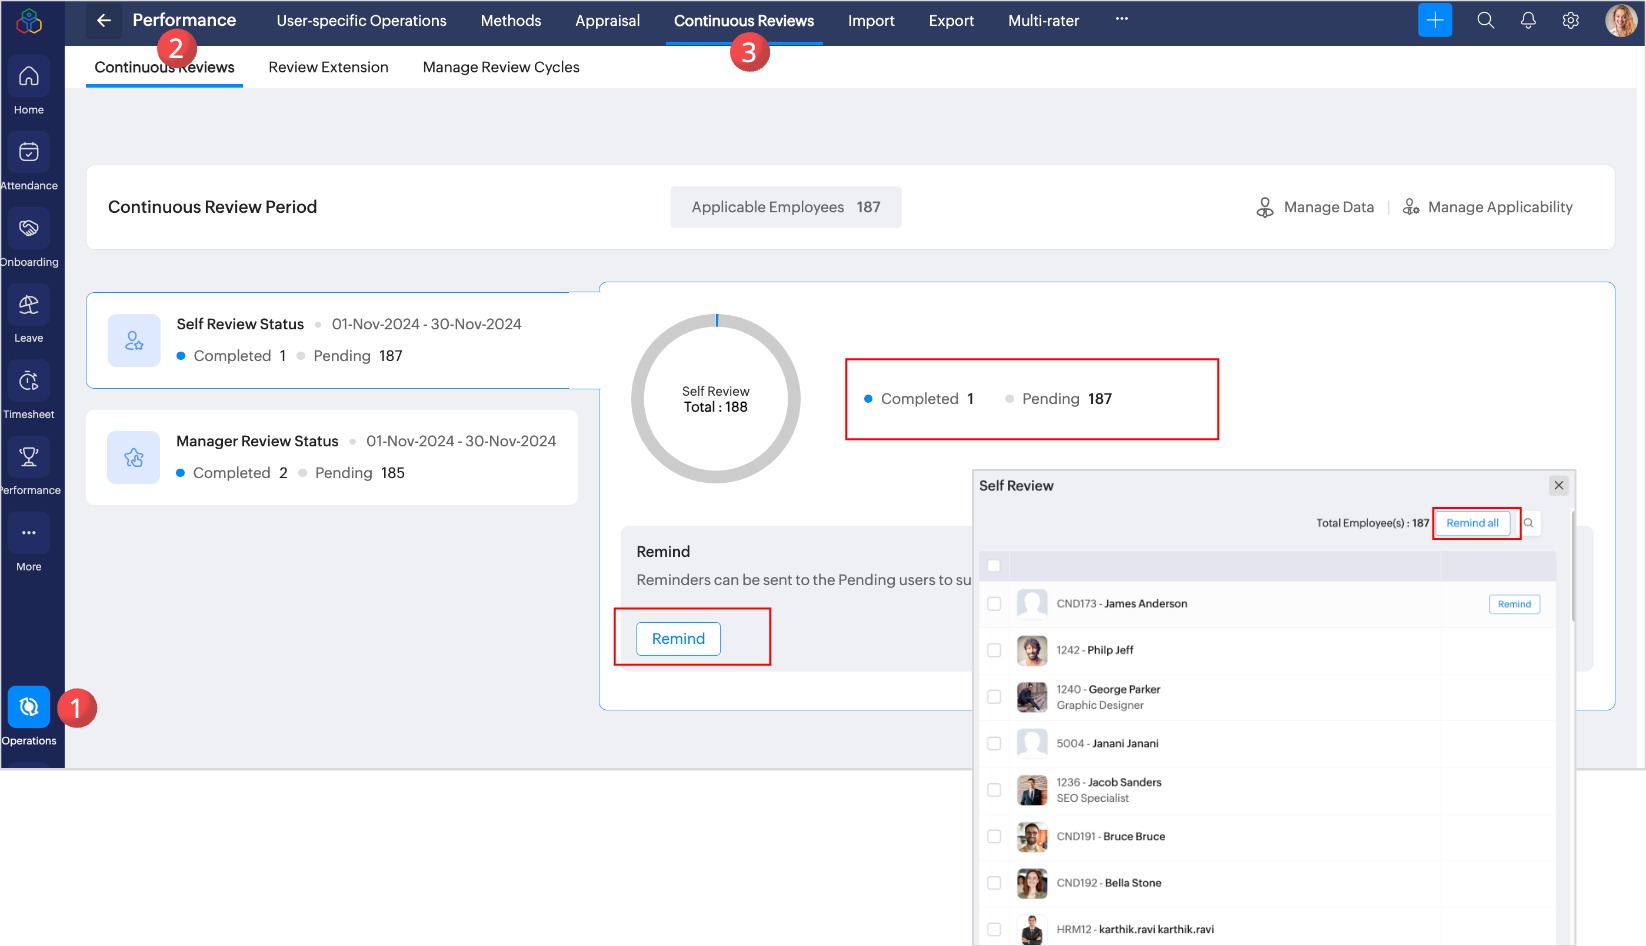This screenshot has width=1646, height=946.
Task: Click the blue plus add button
Action: pos(1435,21)
